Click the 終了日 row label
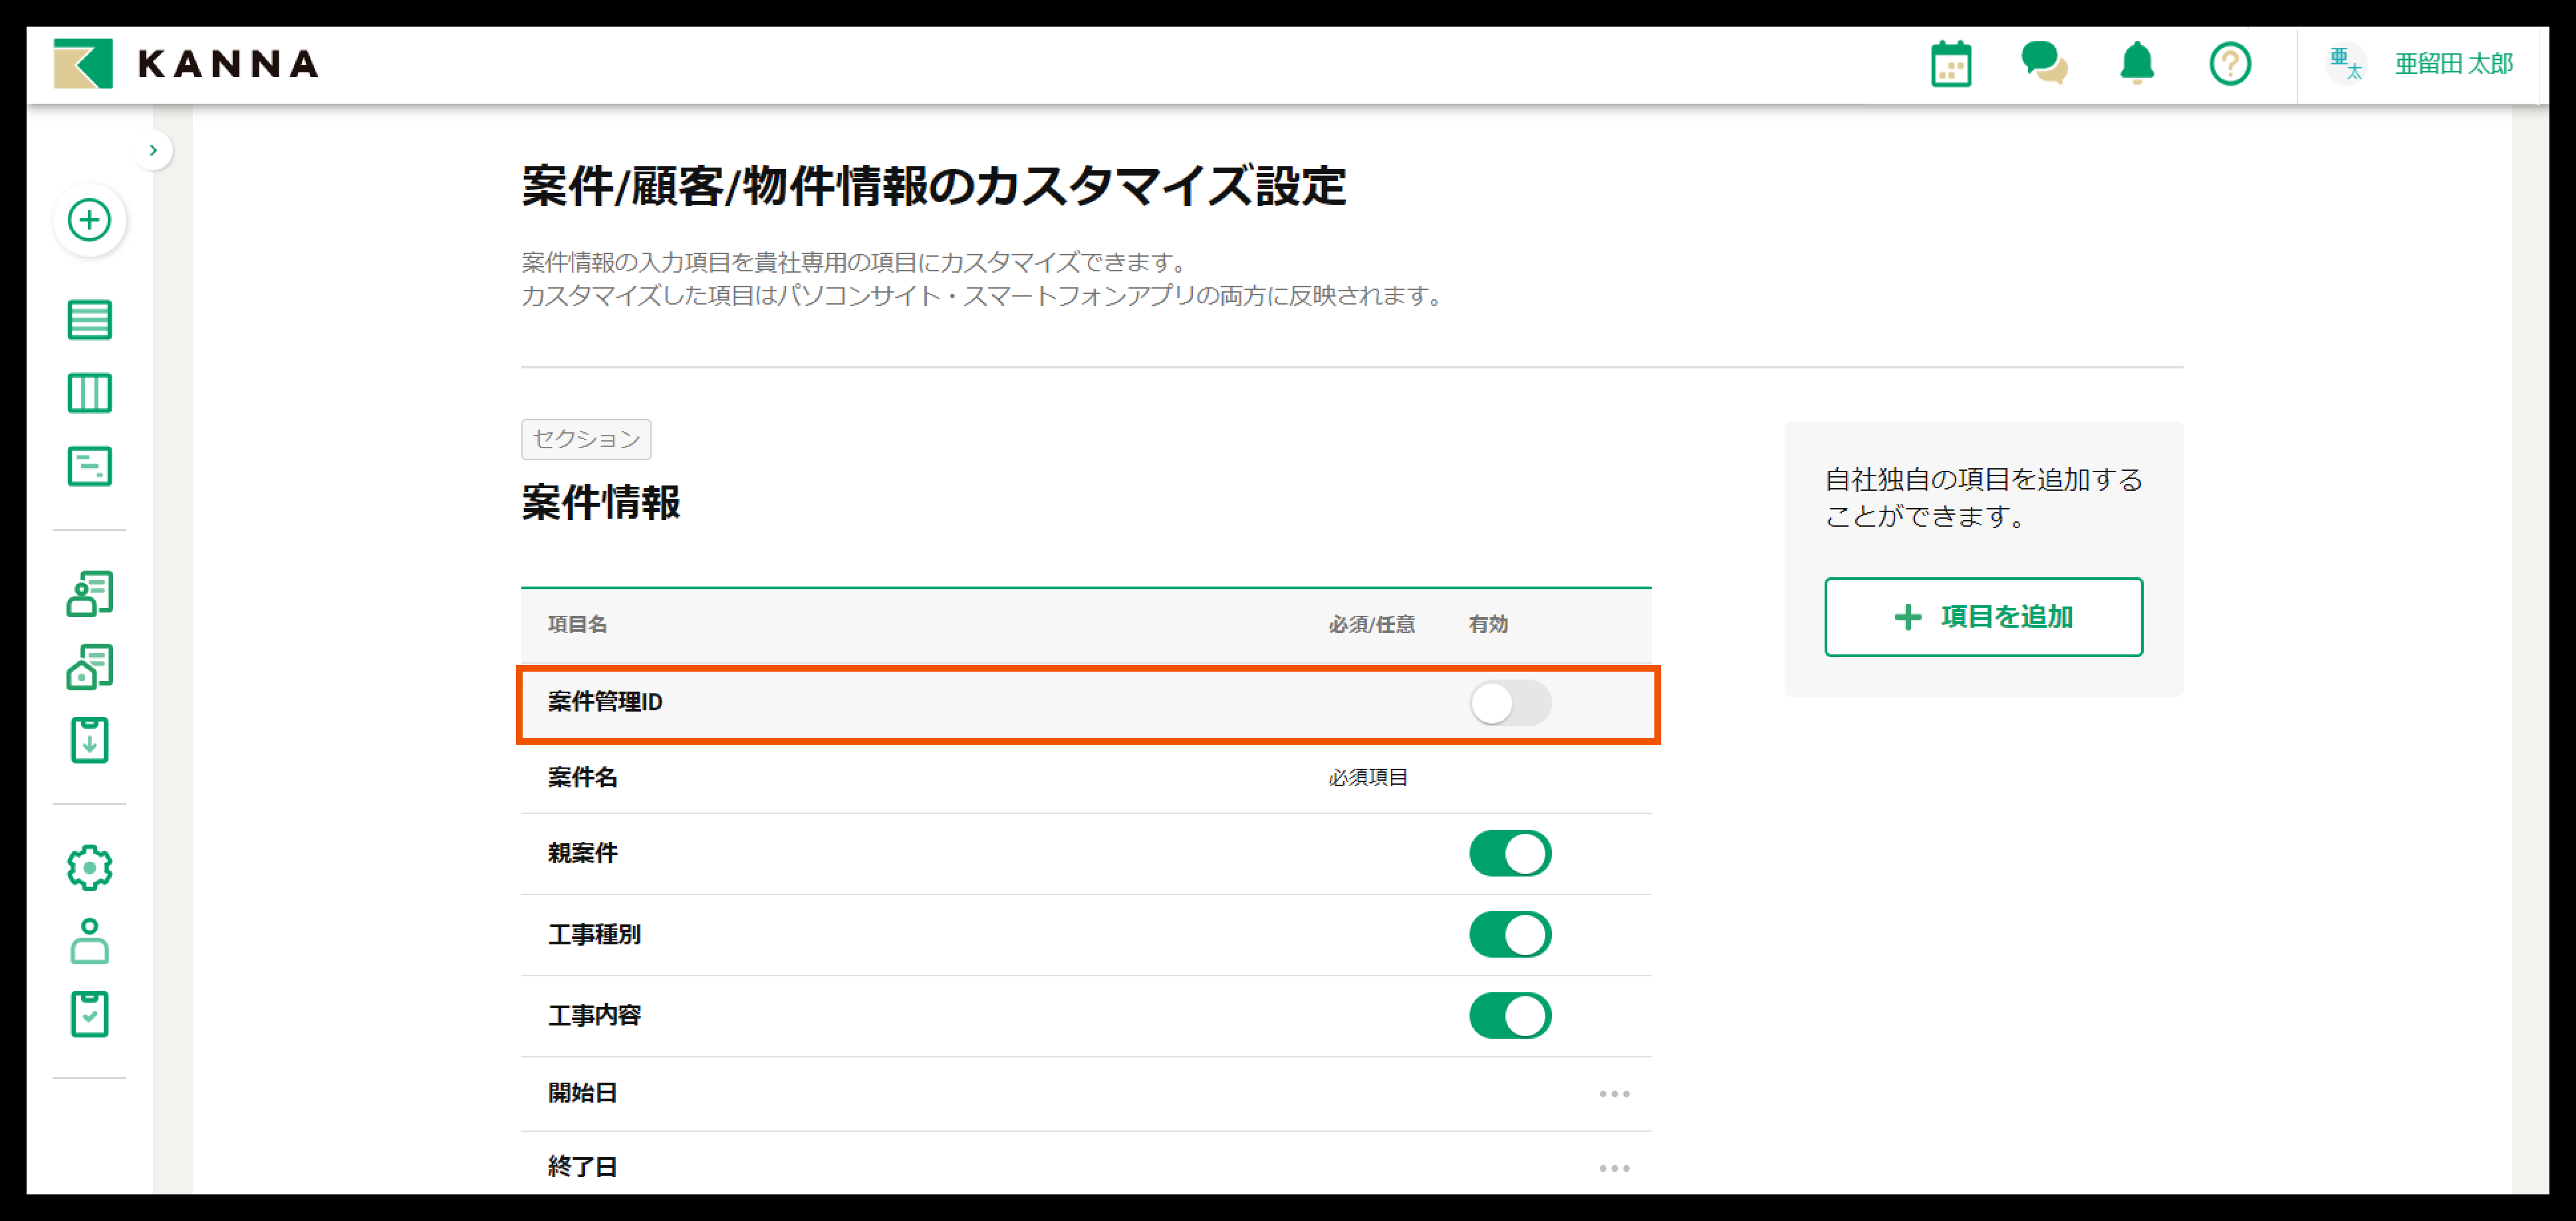Viewport: 2576px width, 1221px height. click(x=582, y=1167)
